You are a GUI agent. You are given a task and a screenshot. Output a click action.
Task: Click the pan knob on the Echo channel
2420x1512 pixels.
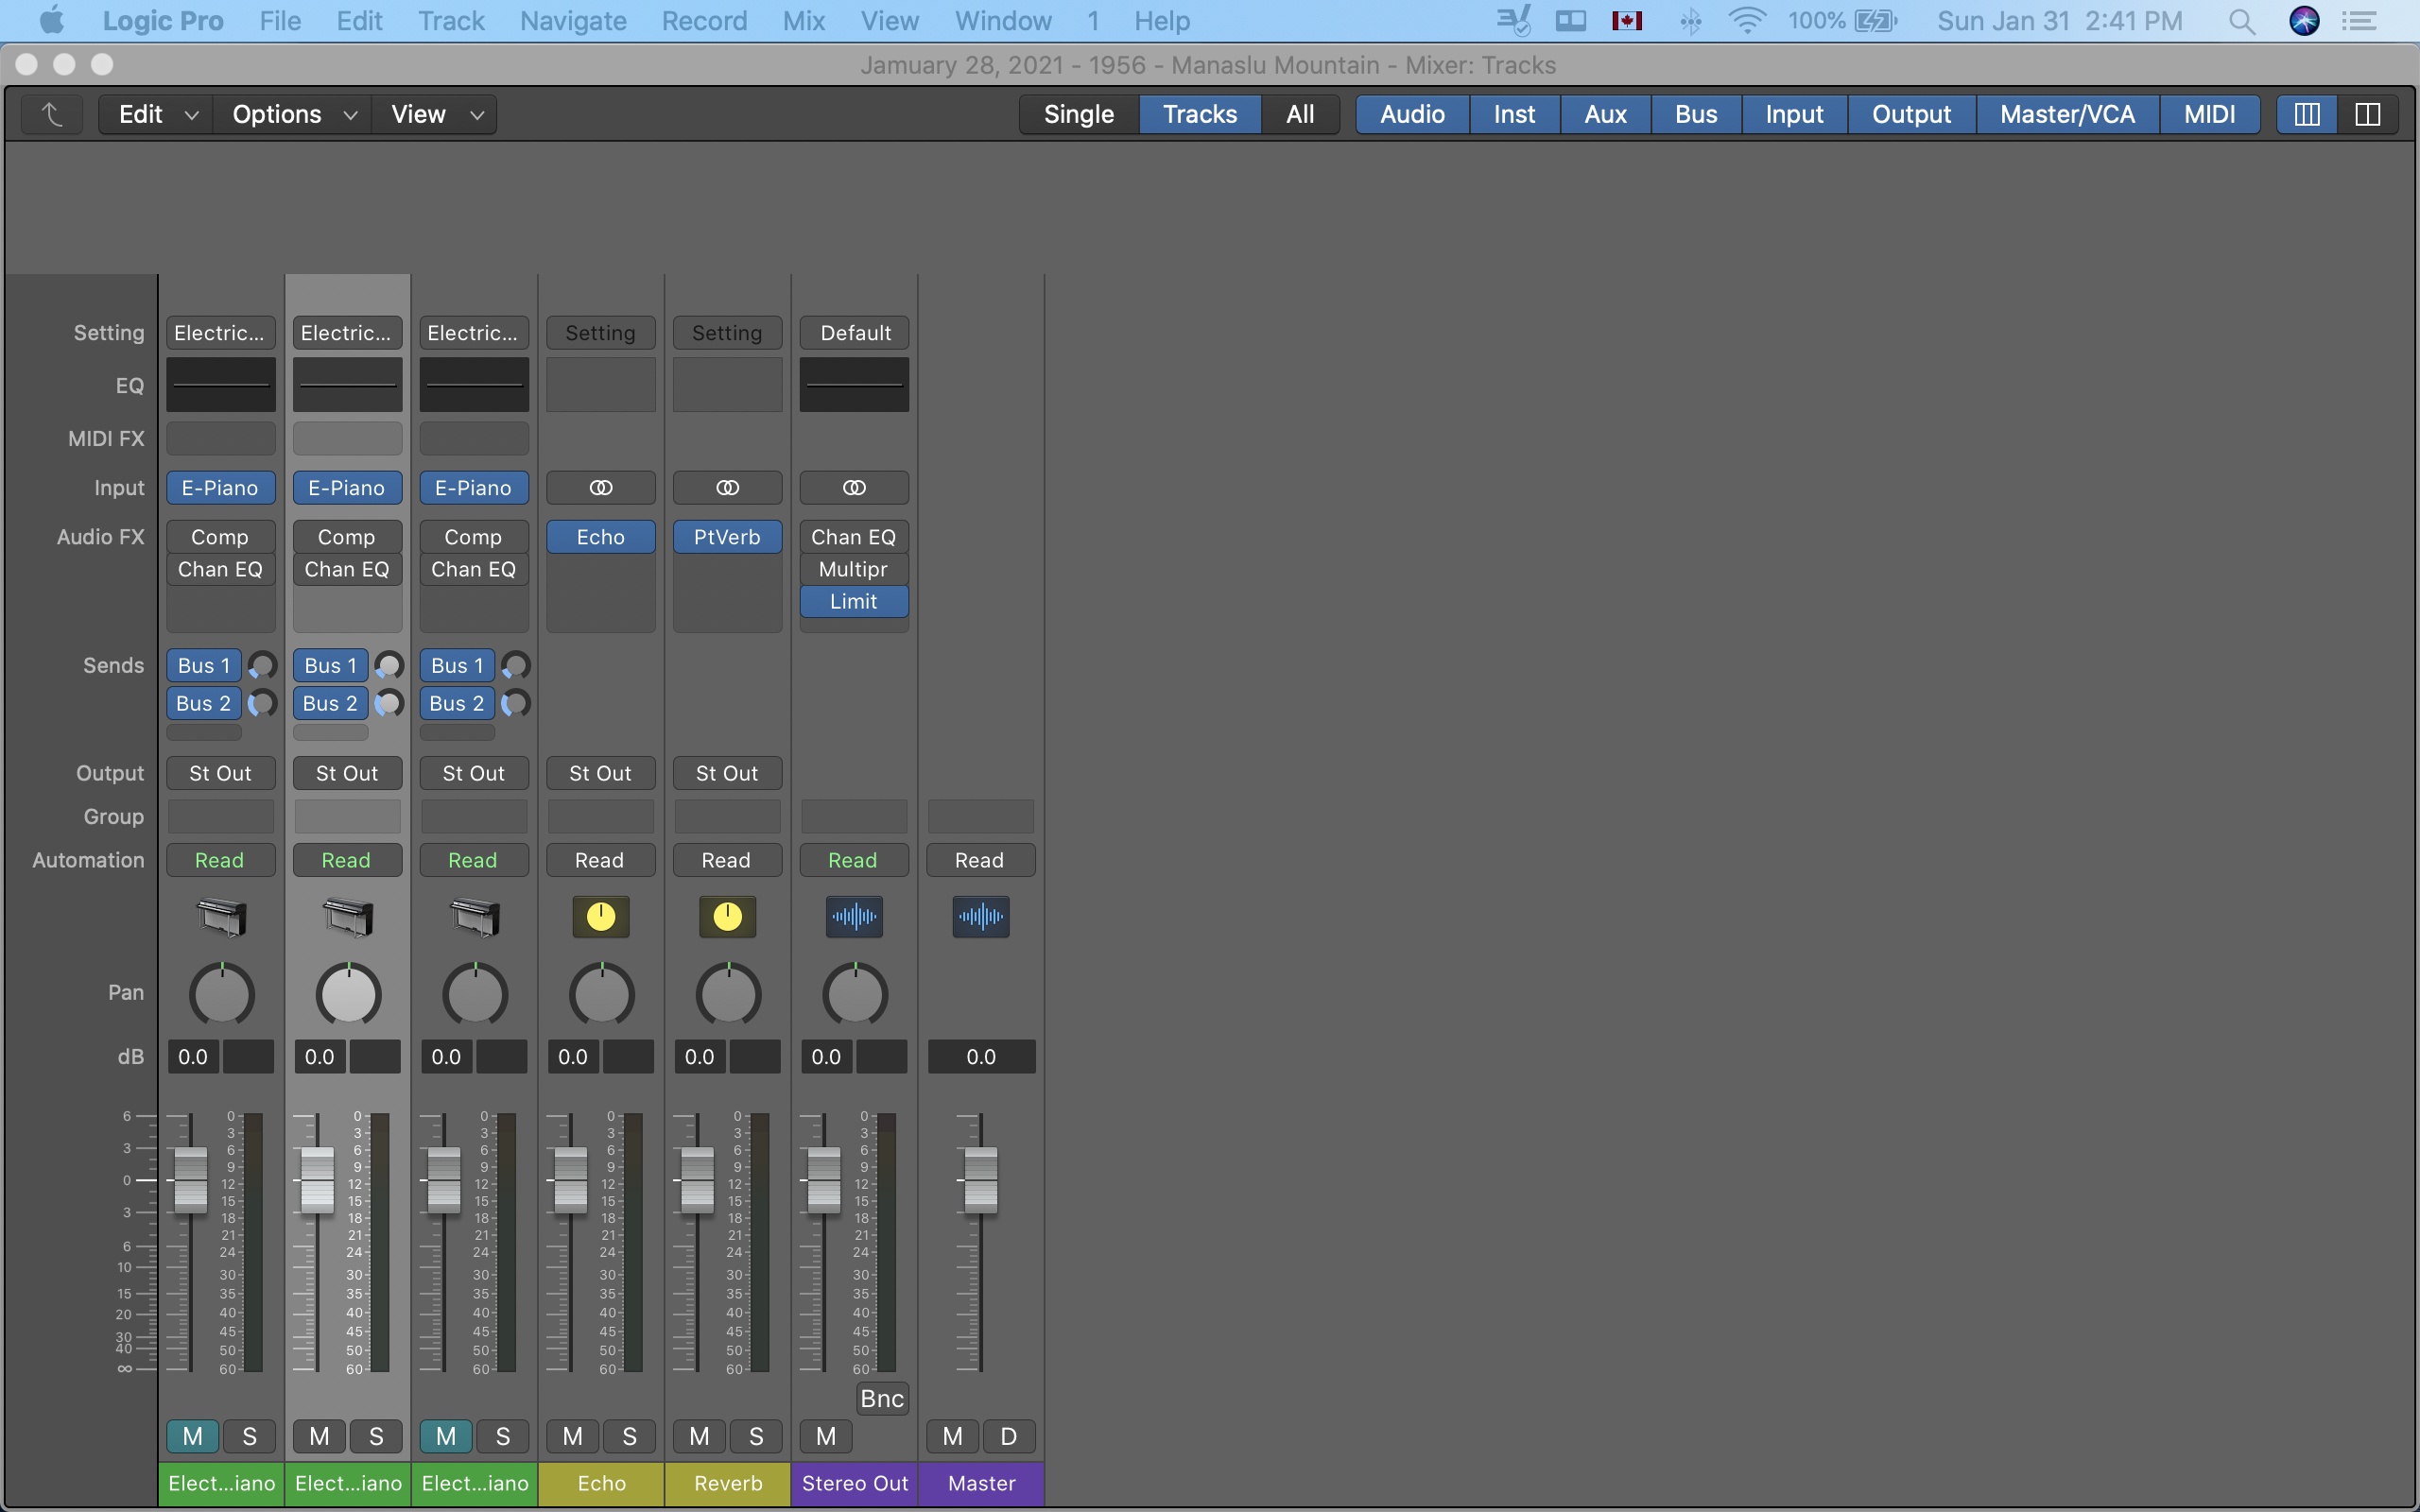click(x=601, y=995)
